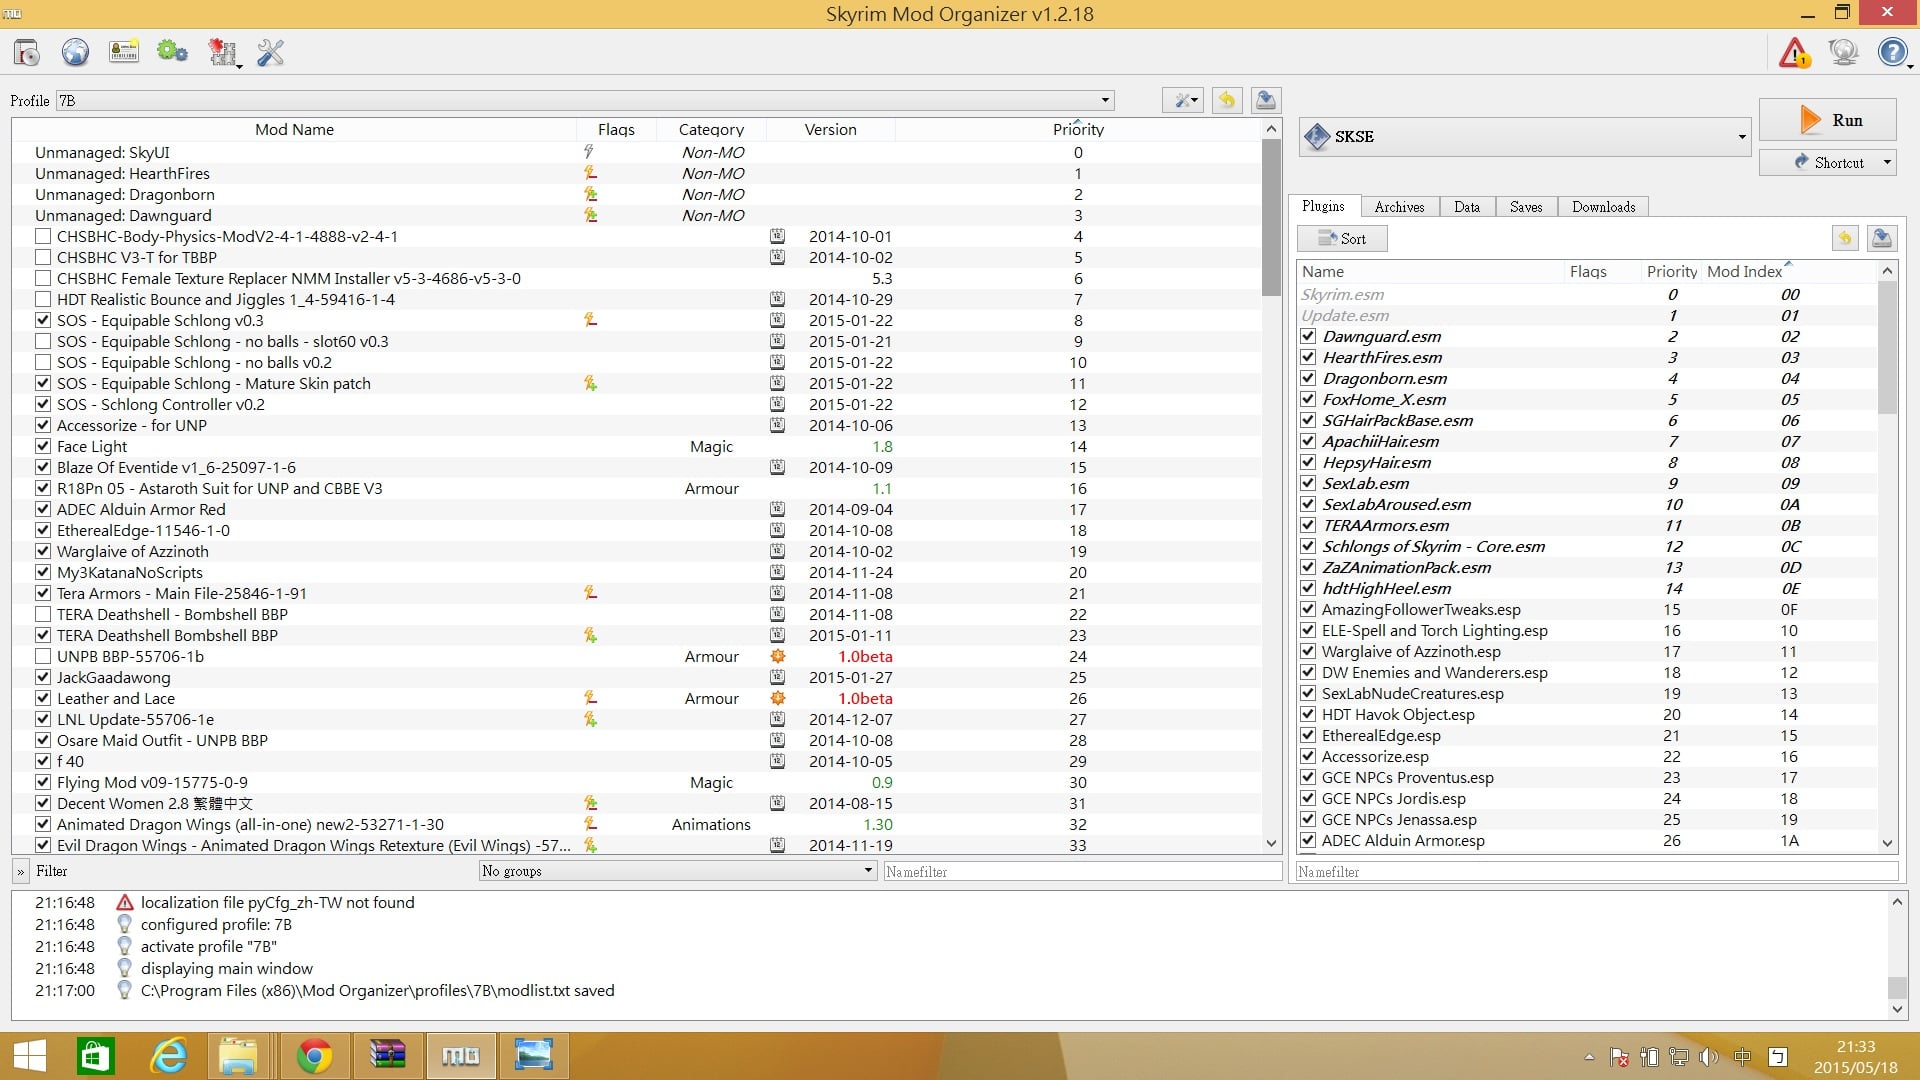This screenshot has width=1920, height=1080.
Task: Switch to the Archives tab
Action: [x=1399, y=207]
